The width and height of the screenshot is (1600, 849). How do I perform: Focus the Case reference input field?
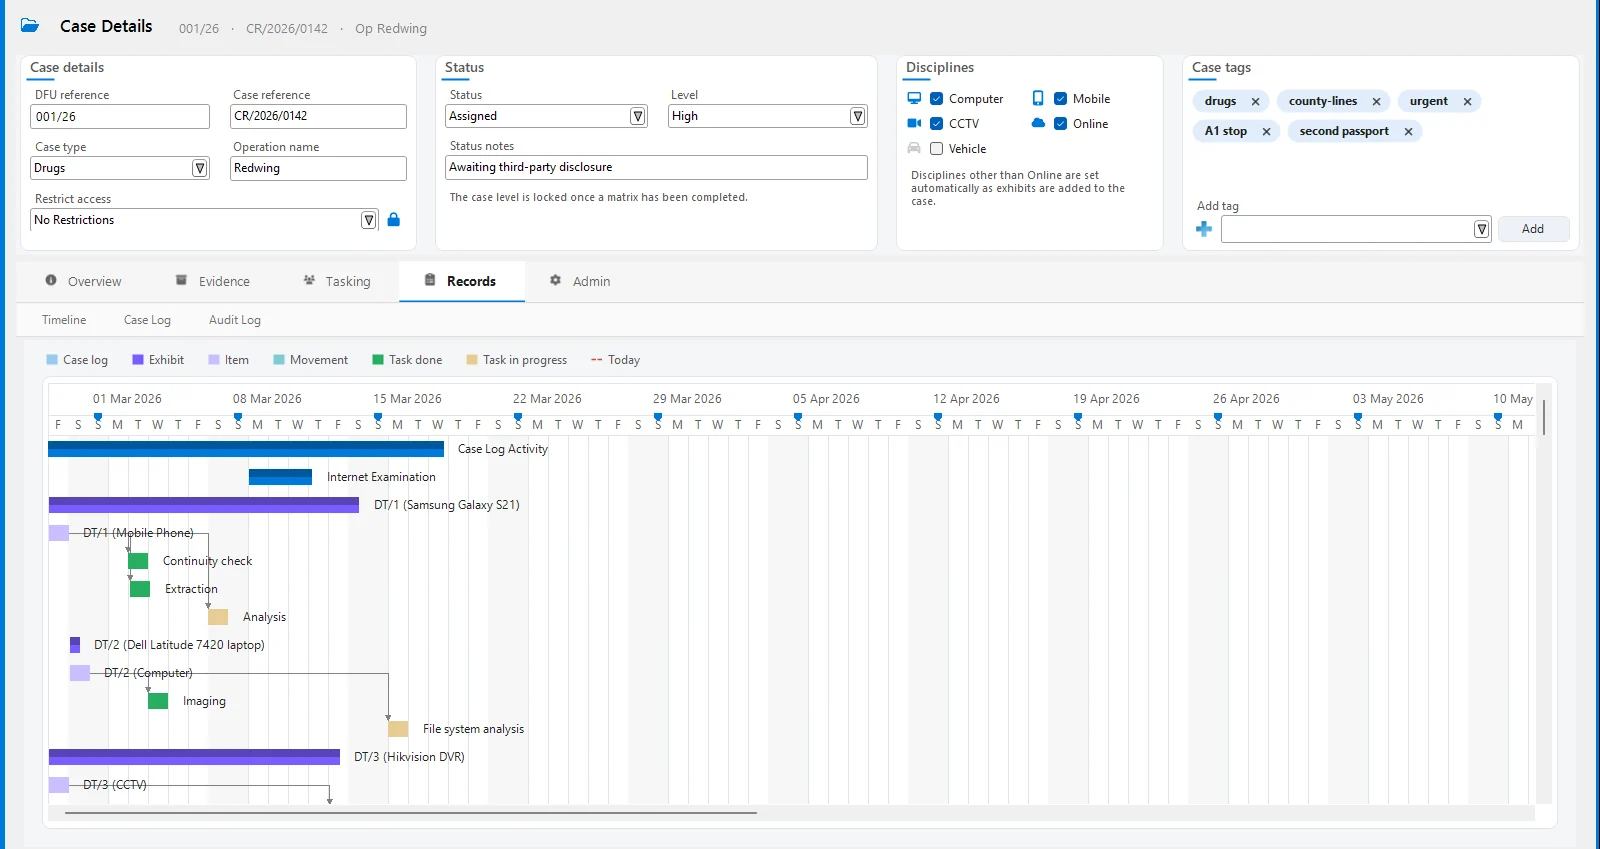[x=319, y=116]
